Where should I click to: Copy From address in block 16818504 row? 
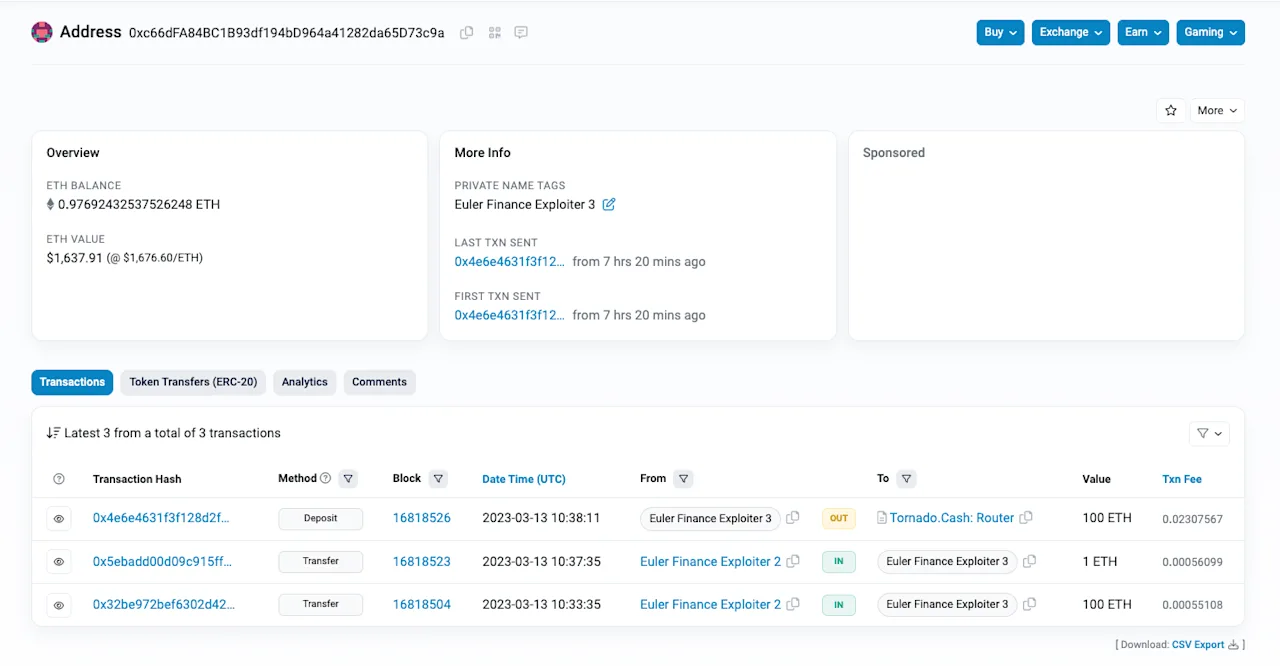tap(793, 604)
